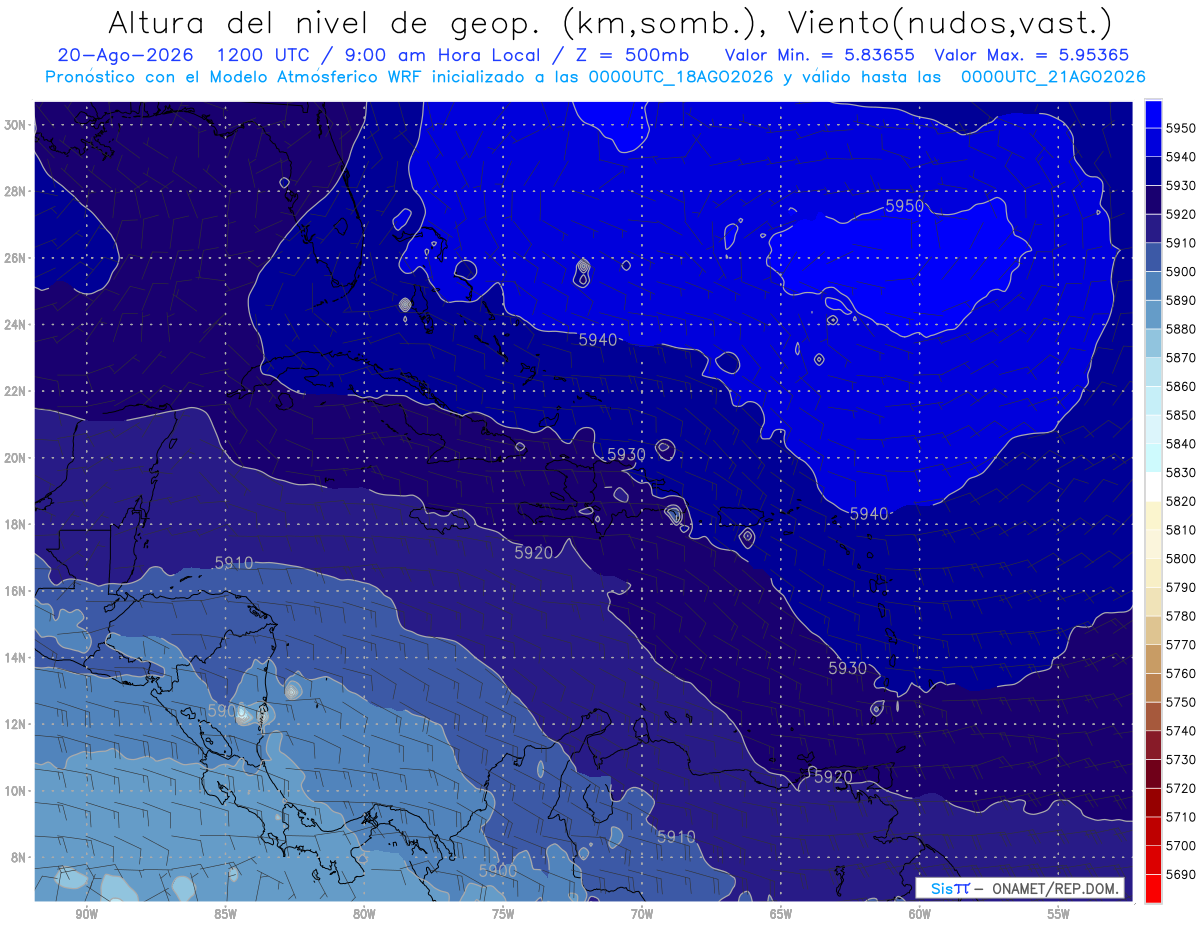The image size is (1200, 927).
Task: Click initialization time '0000UTC_18AGO2026'
Action: pyautogui.click(x=681, y=77)
